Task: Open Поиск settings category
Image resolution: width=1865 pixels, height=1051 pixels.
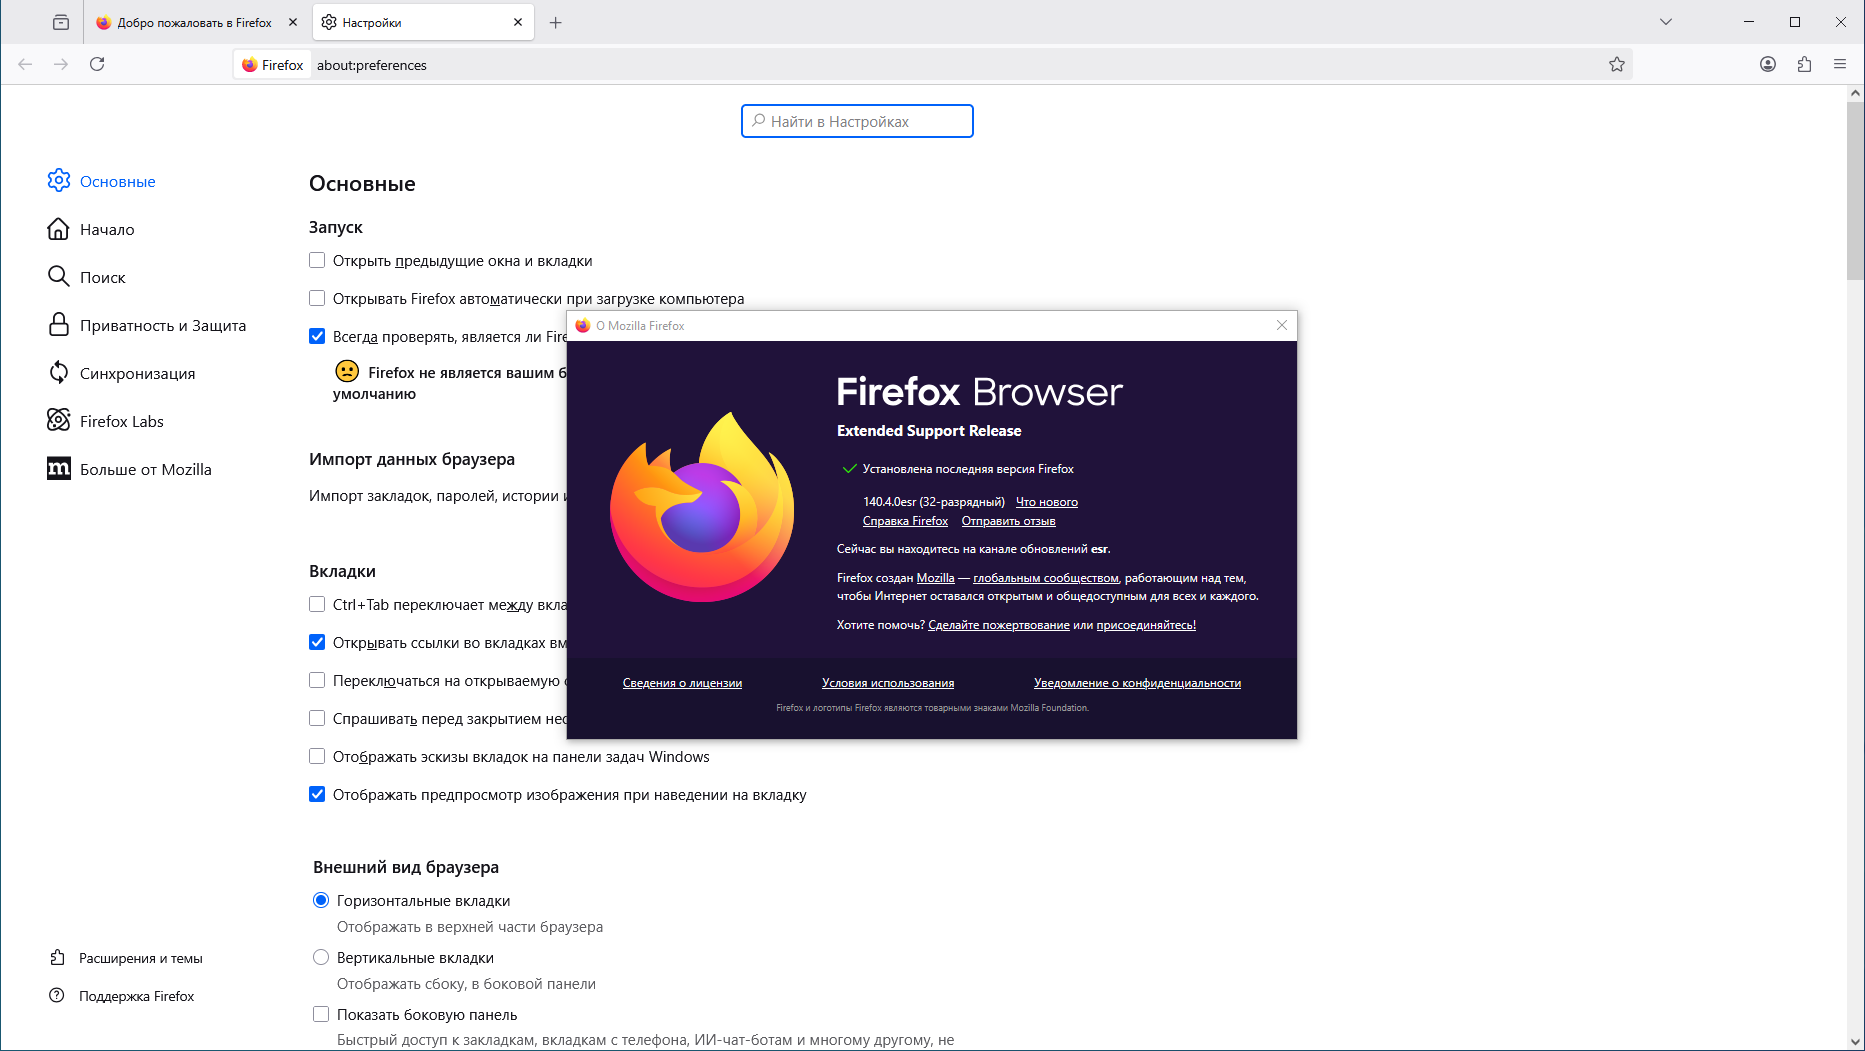Action: click(x=86, y=277)
